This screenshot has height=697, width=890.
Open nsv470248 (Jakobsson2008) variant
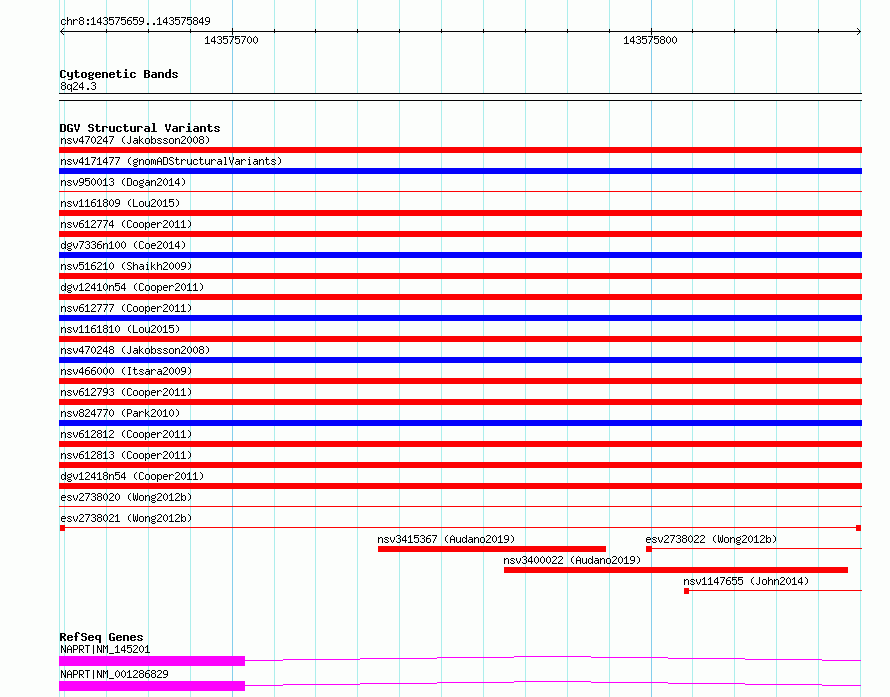[x=135, y=350]
